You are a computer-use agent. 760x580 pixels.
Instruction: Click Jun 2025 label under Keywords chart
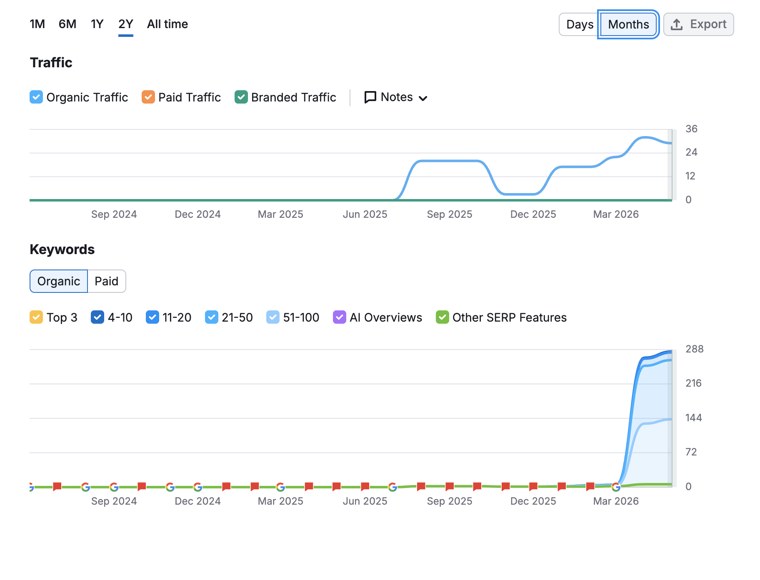click(365, 501)
